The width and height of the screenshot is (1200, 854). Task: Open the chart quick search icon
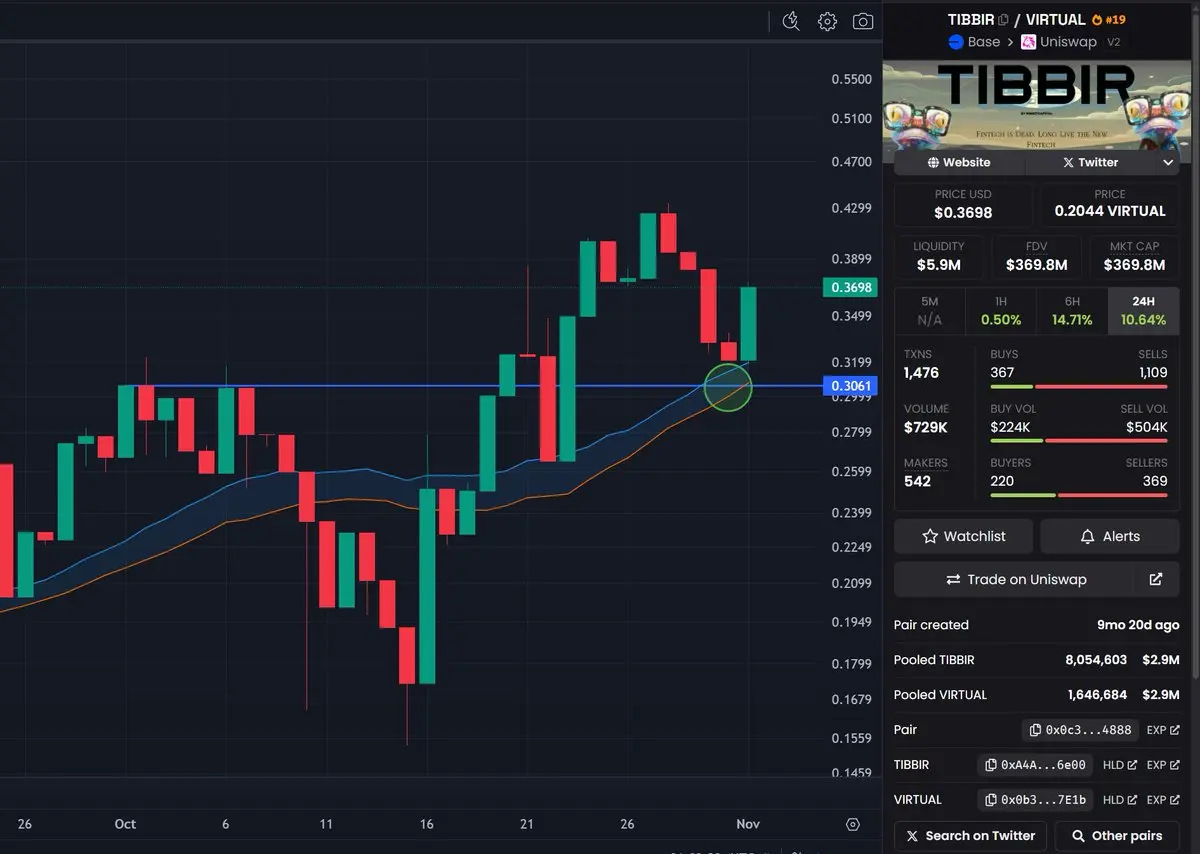(791, 21)
